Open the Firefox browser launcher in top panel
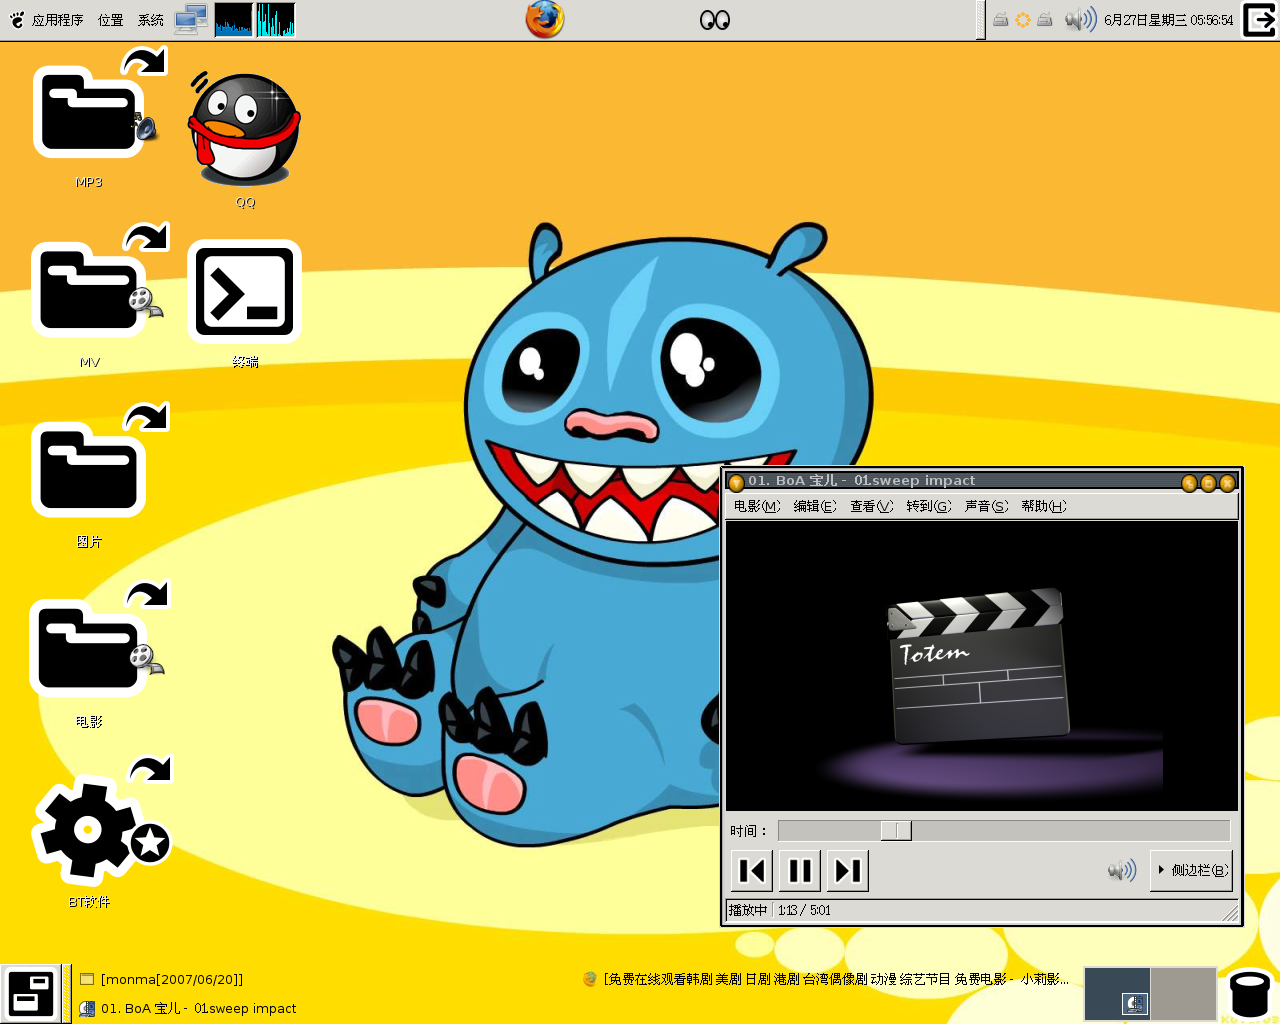Viewport: 1280px width, 1024px height. 545,19
